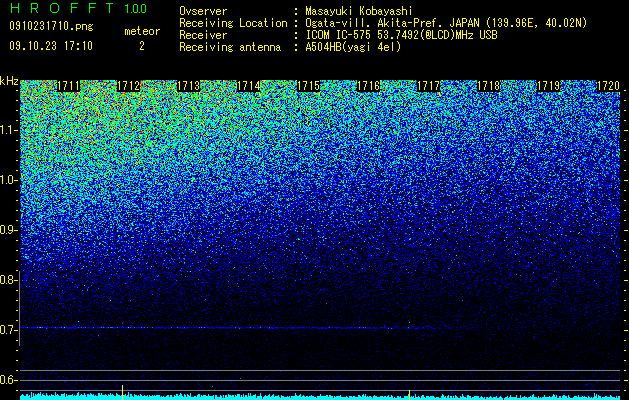The image size is (629, 400).
Task: Select observer name Masayuki Kobayashi
Action: (x=359, y=11)
